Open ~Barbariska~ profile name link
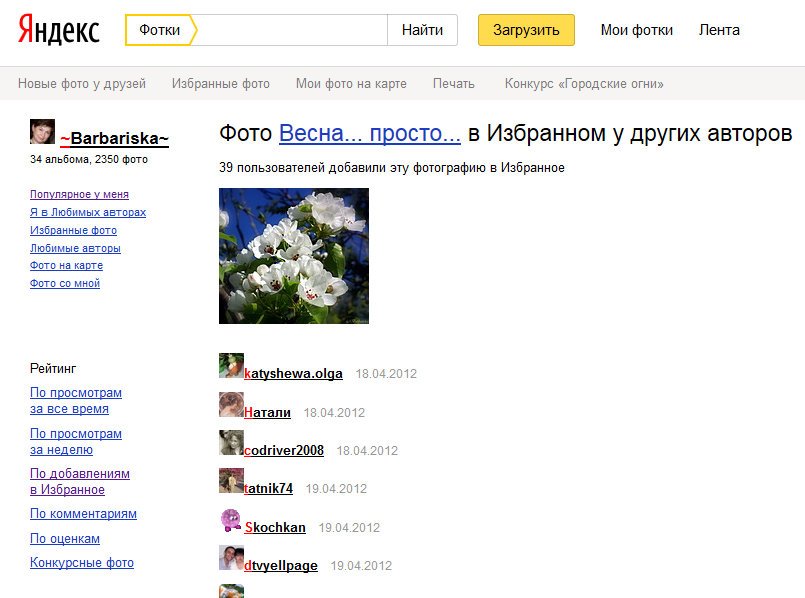This screenshot has width=805, height=598. [114, 138]
